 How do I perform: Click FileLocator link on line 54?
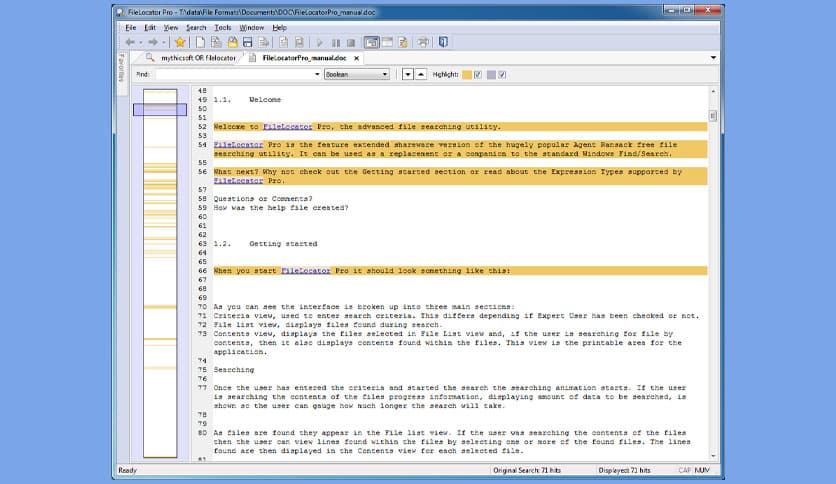(x=238, y=145)
